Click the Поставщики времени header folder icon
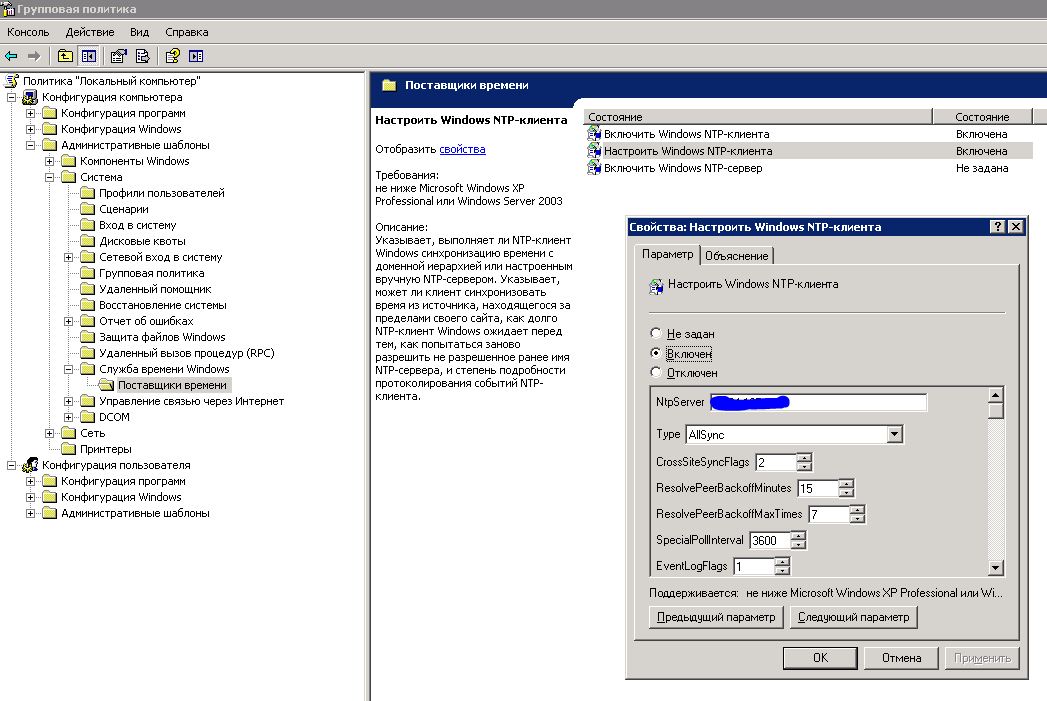This screenshot has width=1047, height=701. point(389,85)
